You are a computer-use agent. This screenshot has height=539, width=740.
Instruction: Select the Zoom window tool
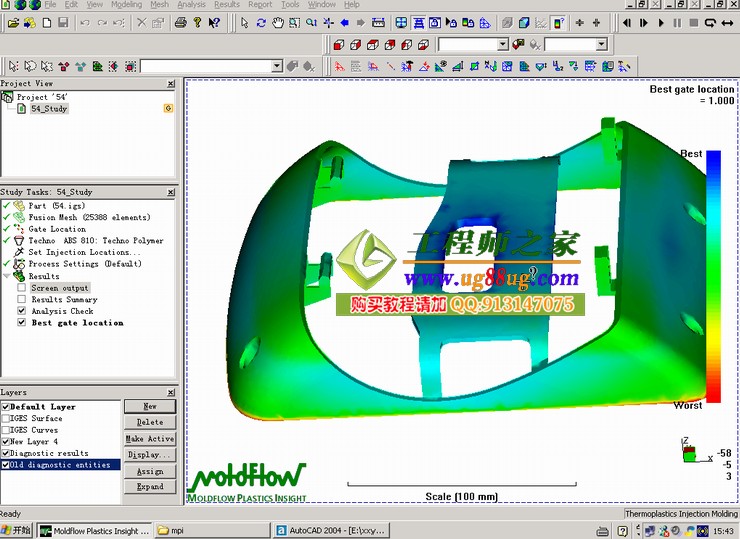pyautogui.click(x=294, y=23)
